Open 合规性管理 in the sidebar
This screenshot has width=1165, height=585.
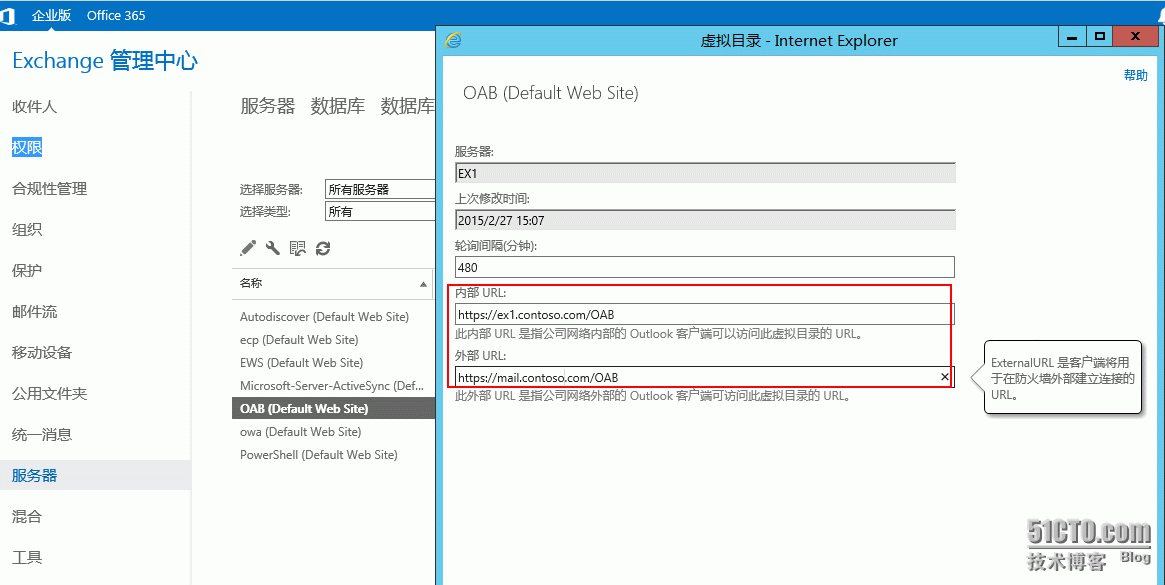pos(49,189)
